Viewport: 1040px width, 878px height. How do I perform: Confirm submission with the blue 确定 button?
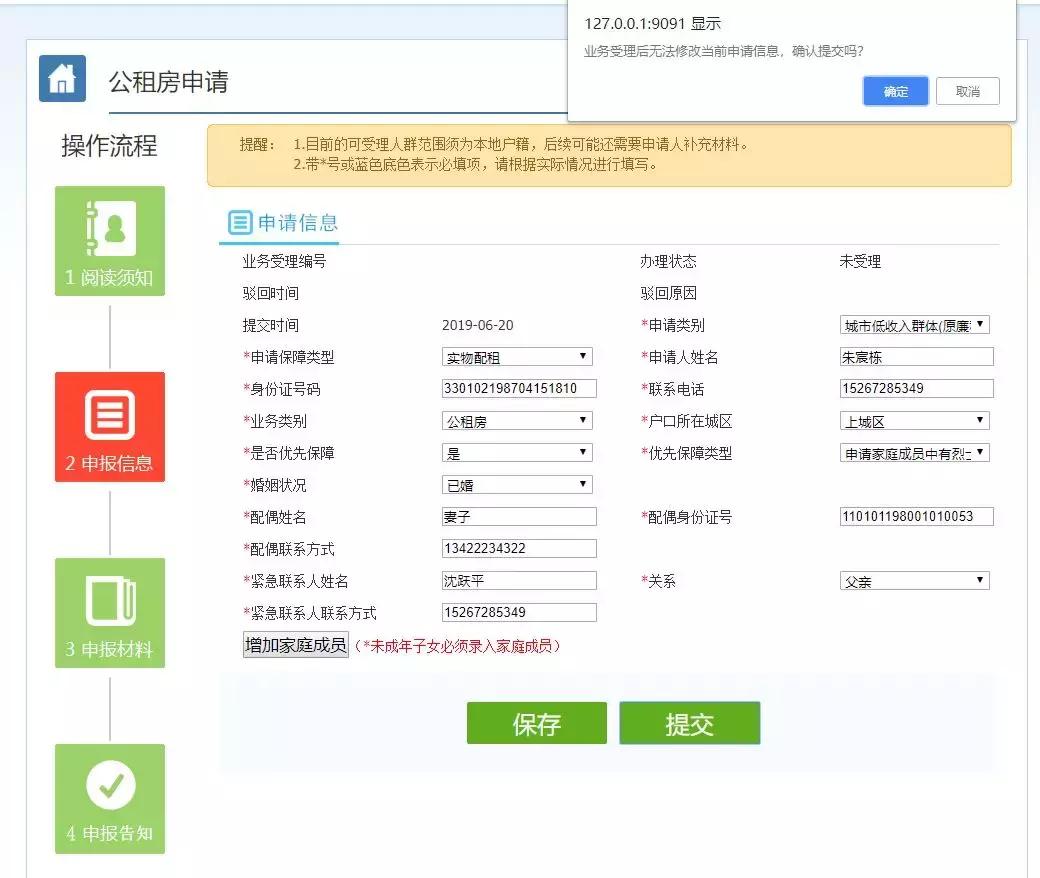click(895, 91)
